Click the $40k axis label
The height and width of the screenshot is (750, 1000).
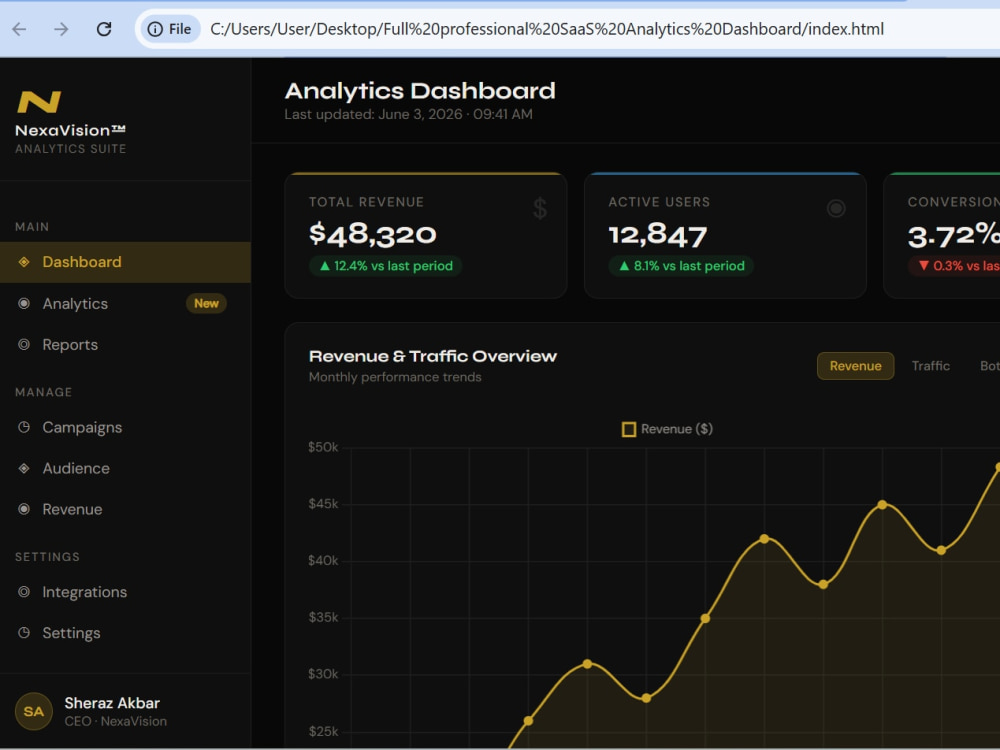coord(323,561)
